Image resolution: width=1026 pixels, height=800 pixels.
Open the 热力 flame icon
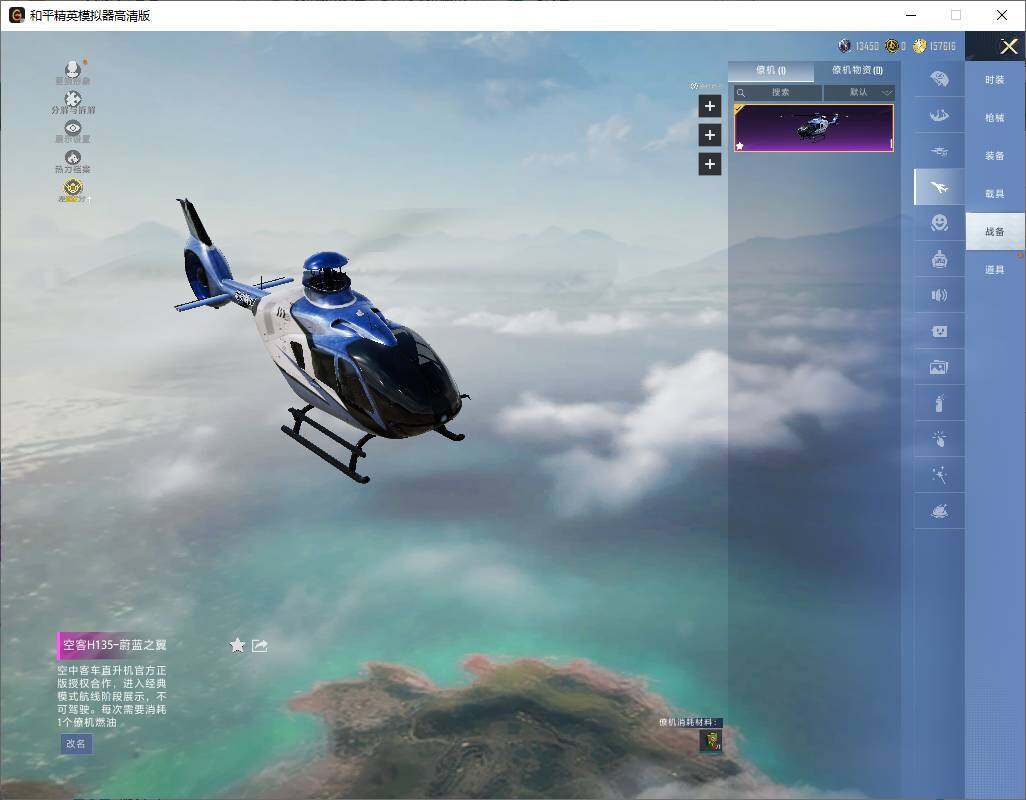73,157
